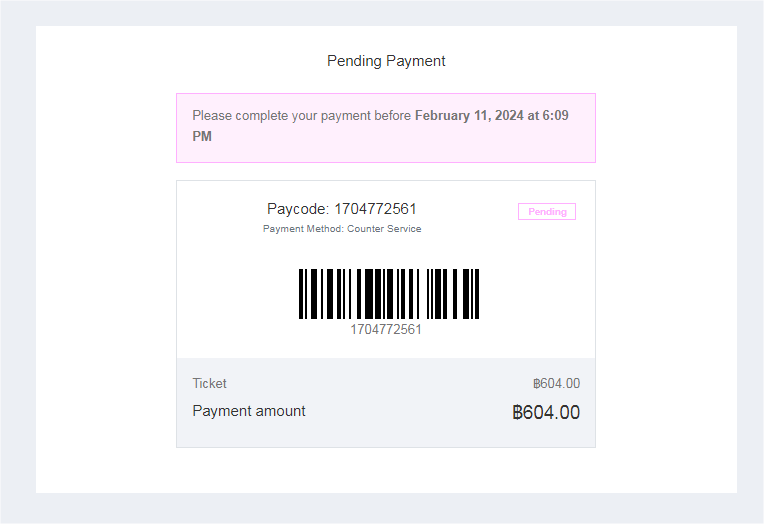The image size is (764, 524).
Task: Click the barcode image
Action: [389, 293]
